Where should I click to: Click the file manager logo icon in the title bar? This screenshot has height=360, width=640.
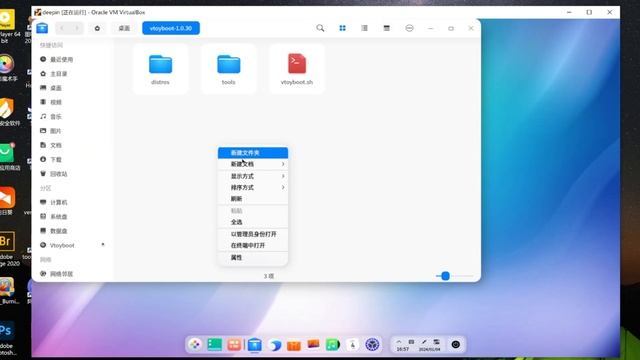42,28
